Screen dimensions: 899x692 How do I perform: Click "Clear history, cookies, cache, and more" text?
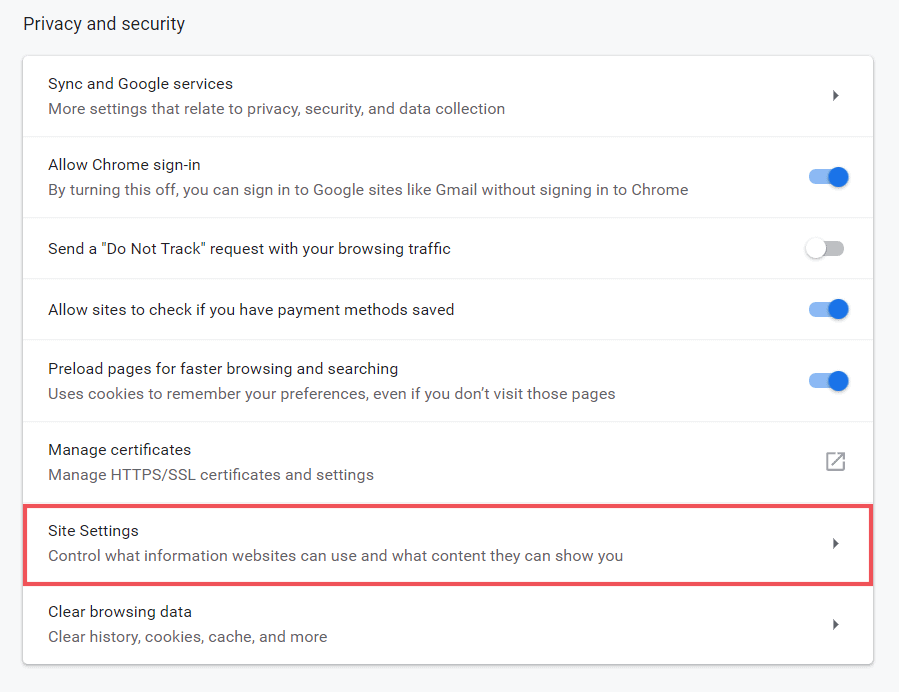click(187, 636)
